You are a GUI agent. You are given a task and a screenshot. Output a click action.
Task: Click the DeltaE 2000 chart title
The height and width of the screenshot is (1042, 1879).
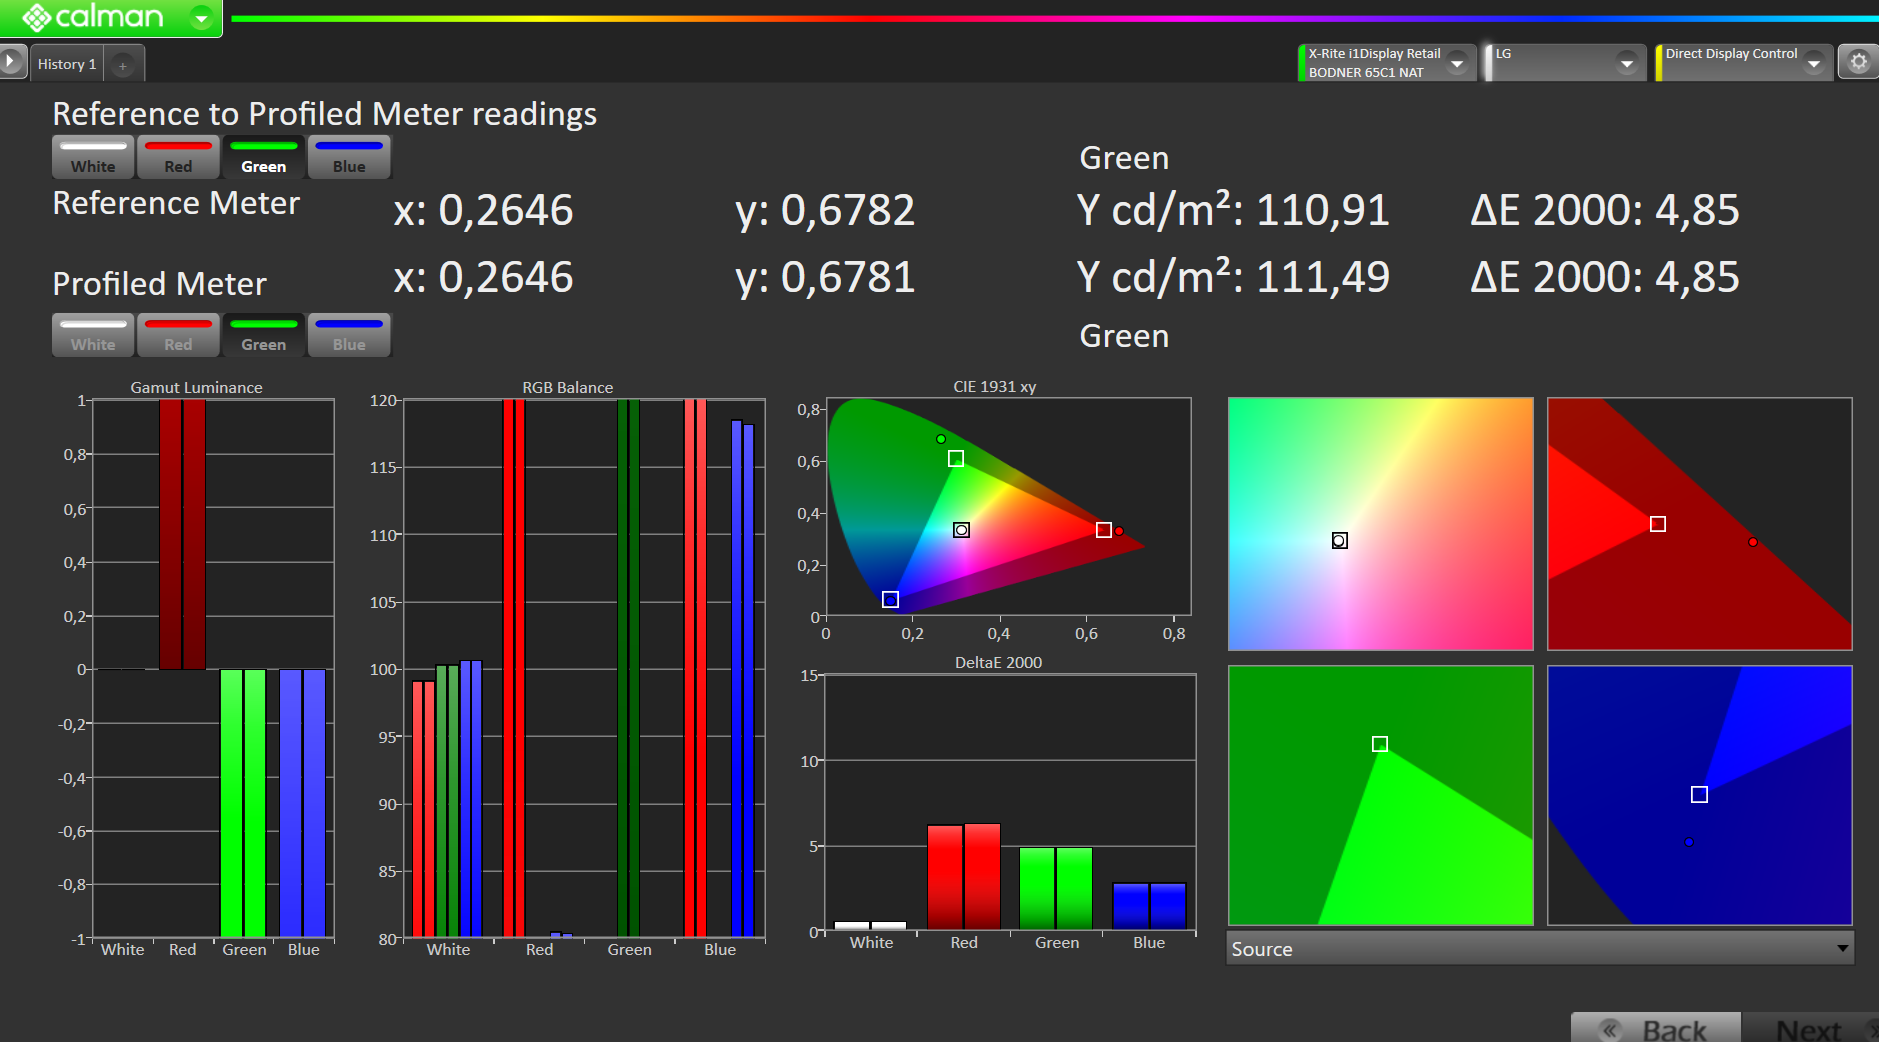coord(998,662)
